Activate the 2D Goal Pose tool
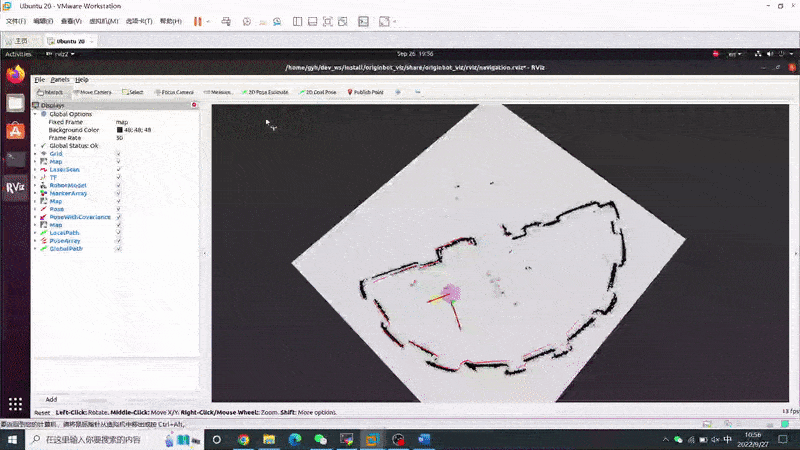The height and width of the screenshot is (450, 800). (320, 92)
